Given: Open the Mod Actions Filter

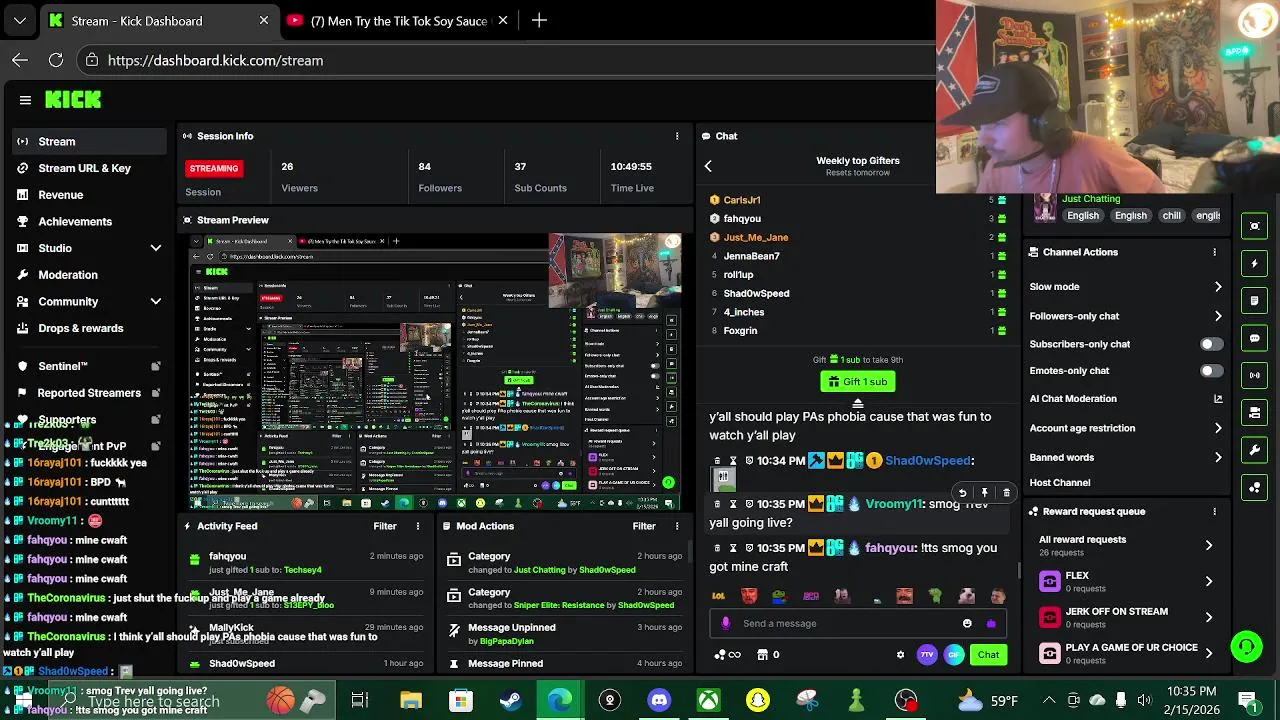Looking at the screenshot, I should tap(644, 526).
